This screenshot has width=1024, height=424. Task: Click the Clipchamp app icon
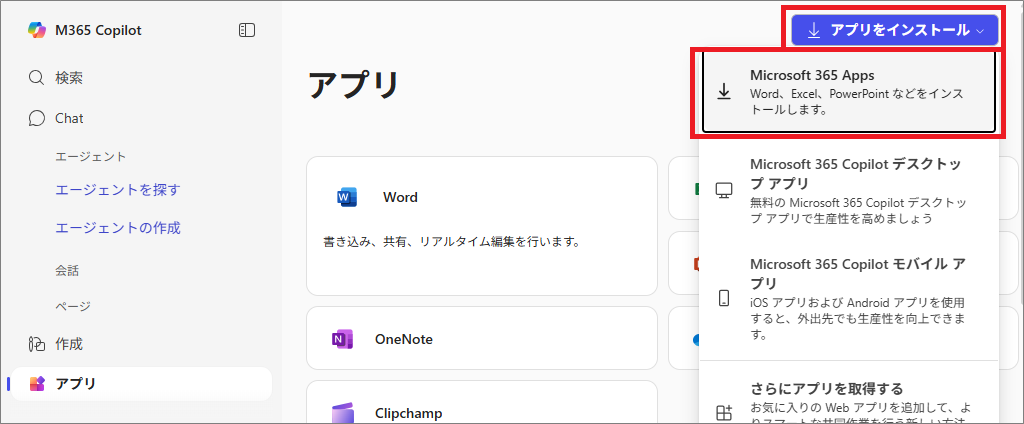click(x=343, y=412)
